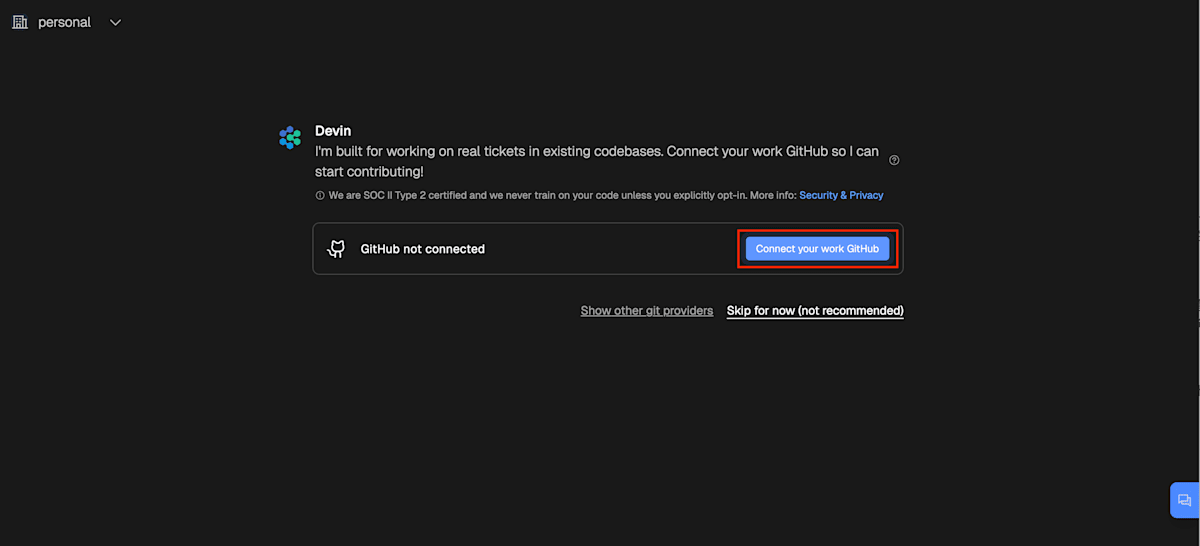
Task: Skip for now (not recommended)
Action: [x=815, y=311]
